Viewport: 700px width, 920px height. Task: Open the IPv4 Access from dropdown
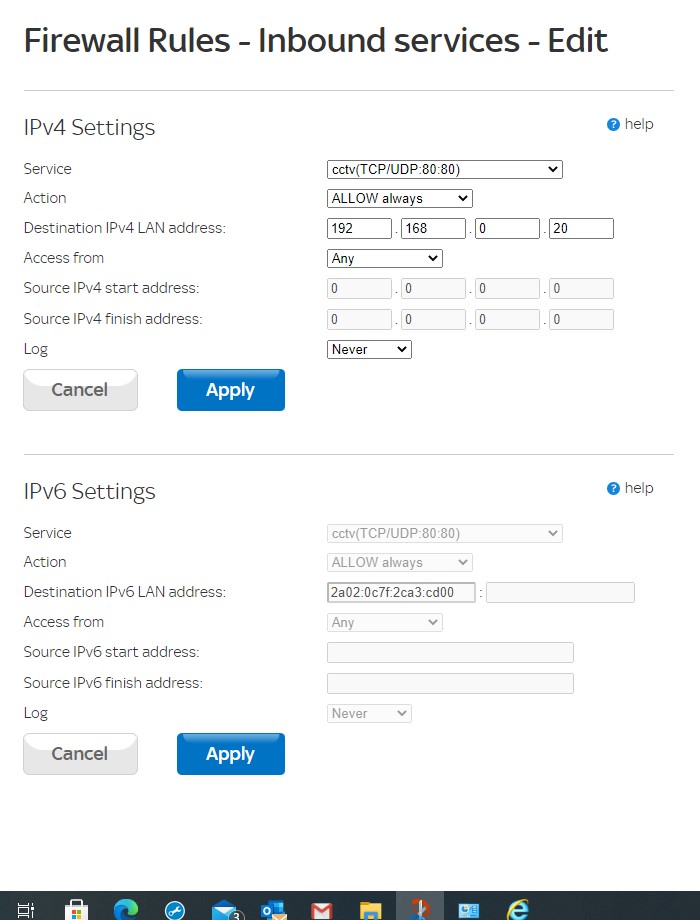[x=385, y=259]
